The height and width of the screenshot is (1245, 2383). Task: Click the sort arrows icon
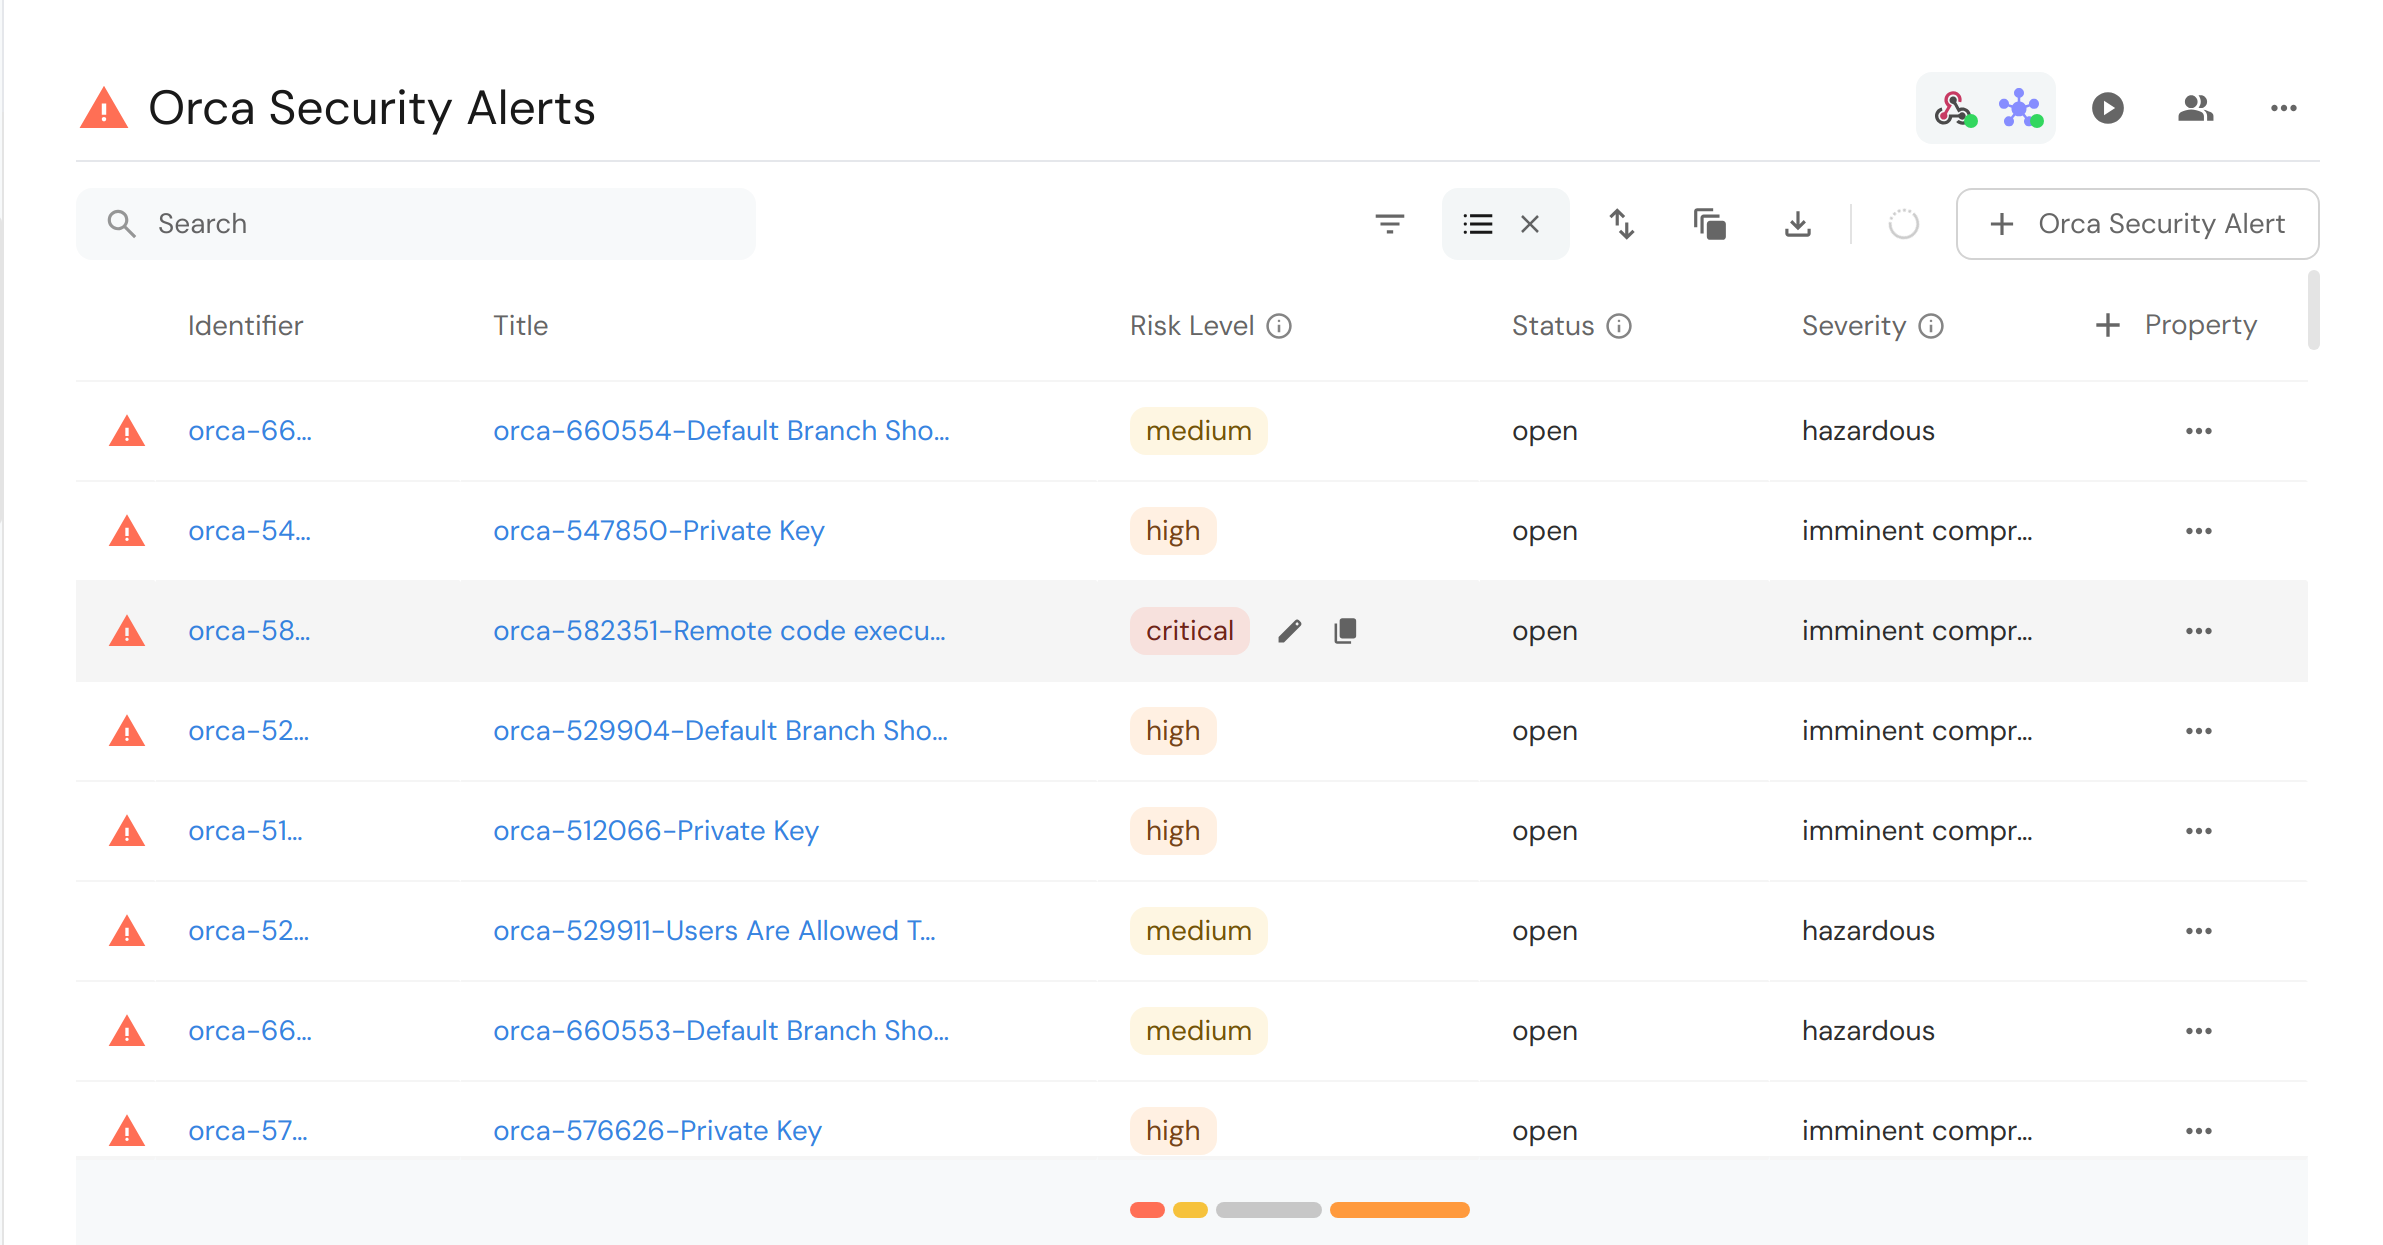(x=1621, y=224)
